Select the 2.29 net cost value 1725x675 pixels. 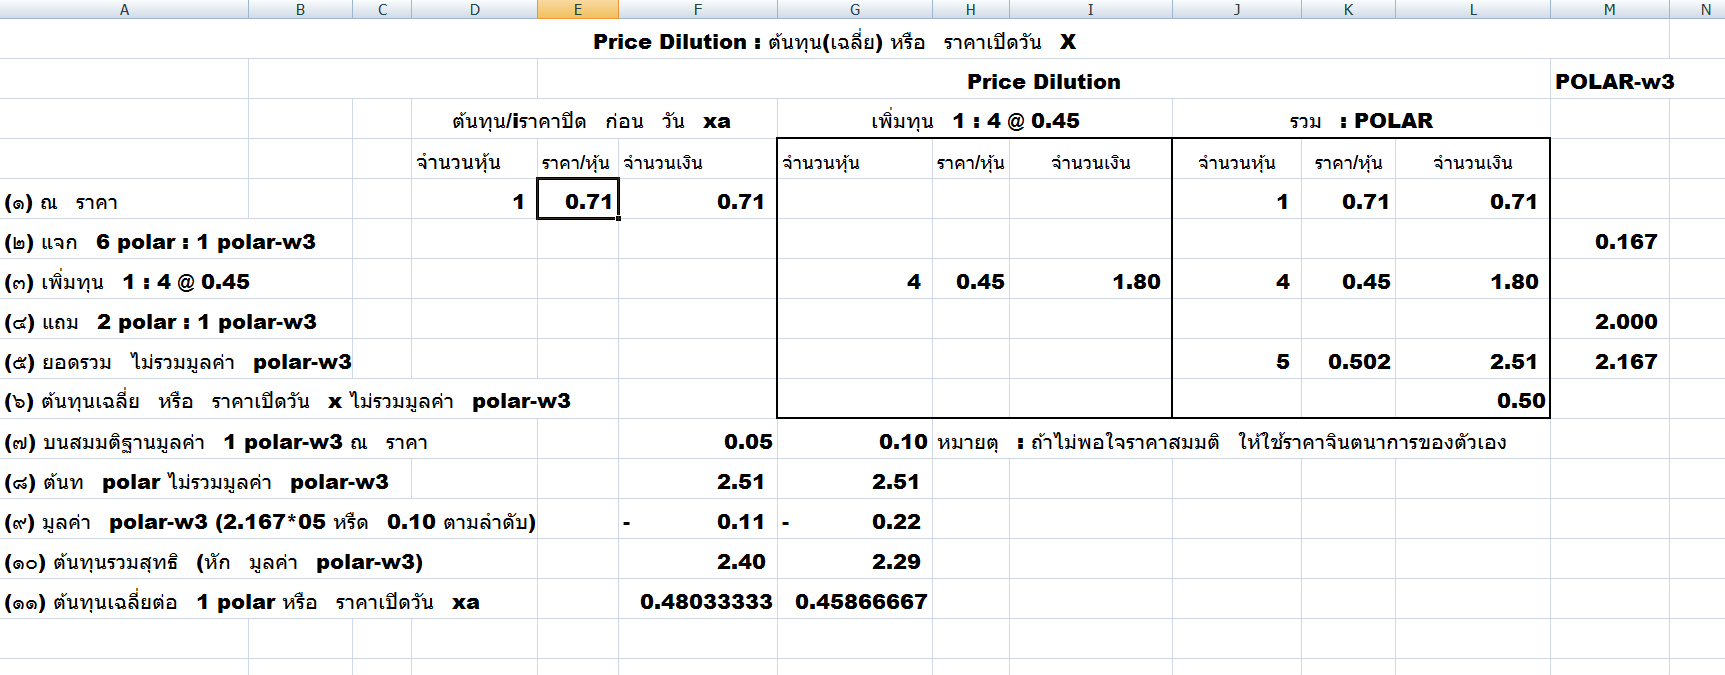[x=896, y=562]
